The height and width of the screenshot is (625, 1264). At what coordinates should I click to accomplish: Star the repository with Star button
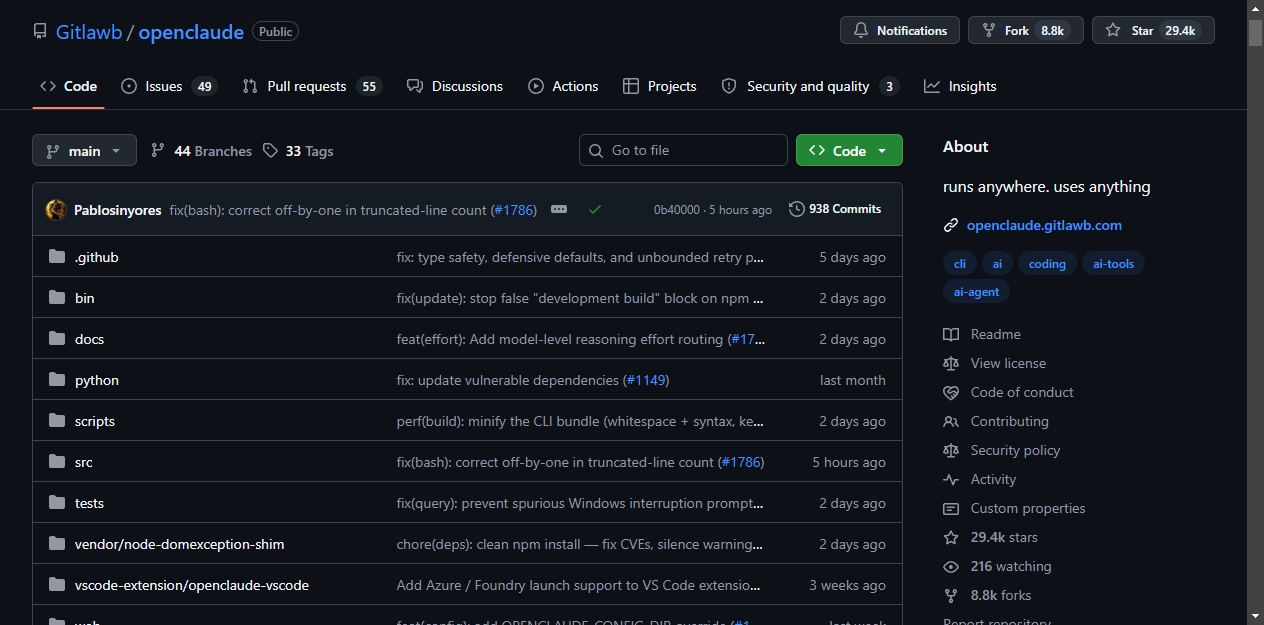[x=1153, y=31]
